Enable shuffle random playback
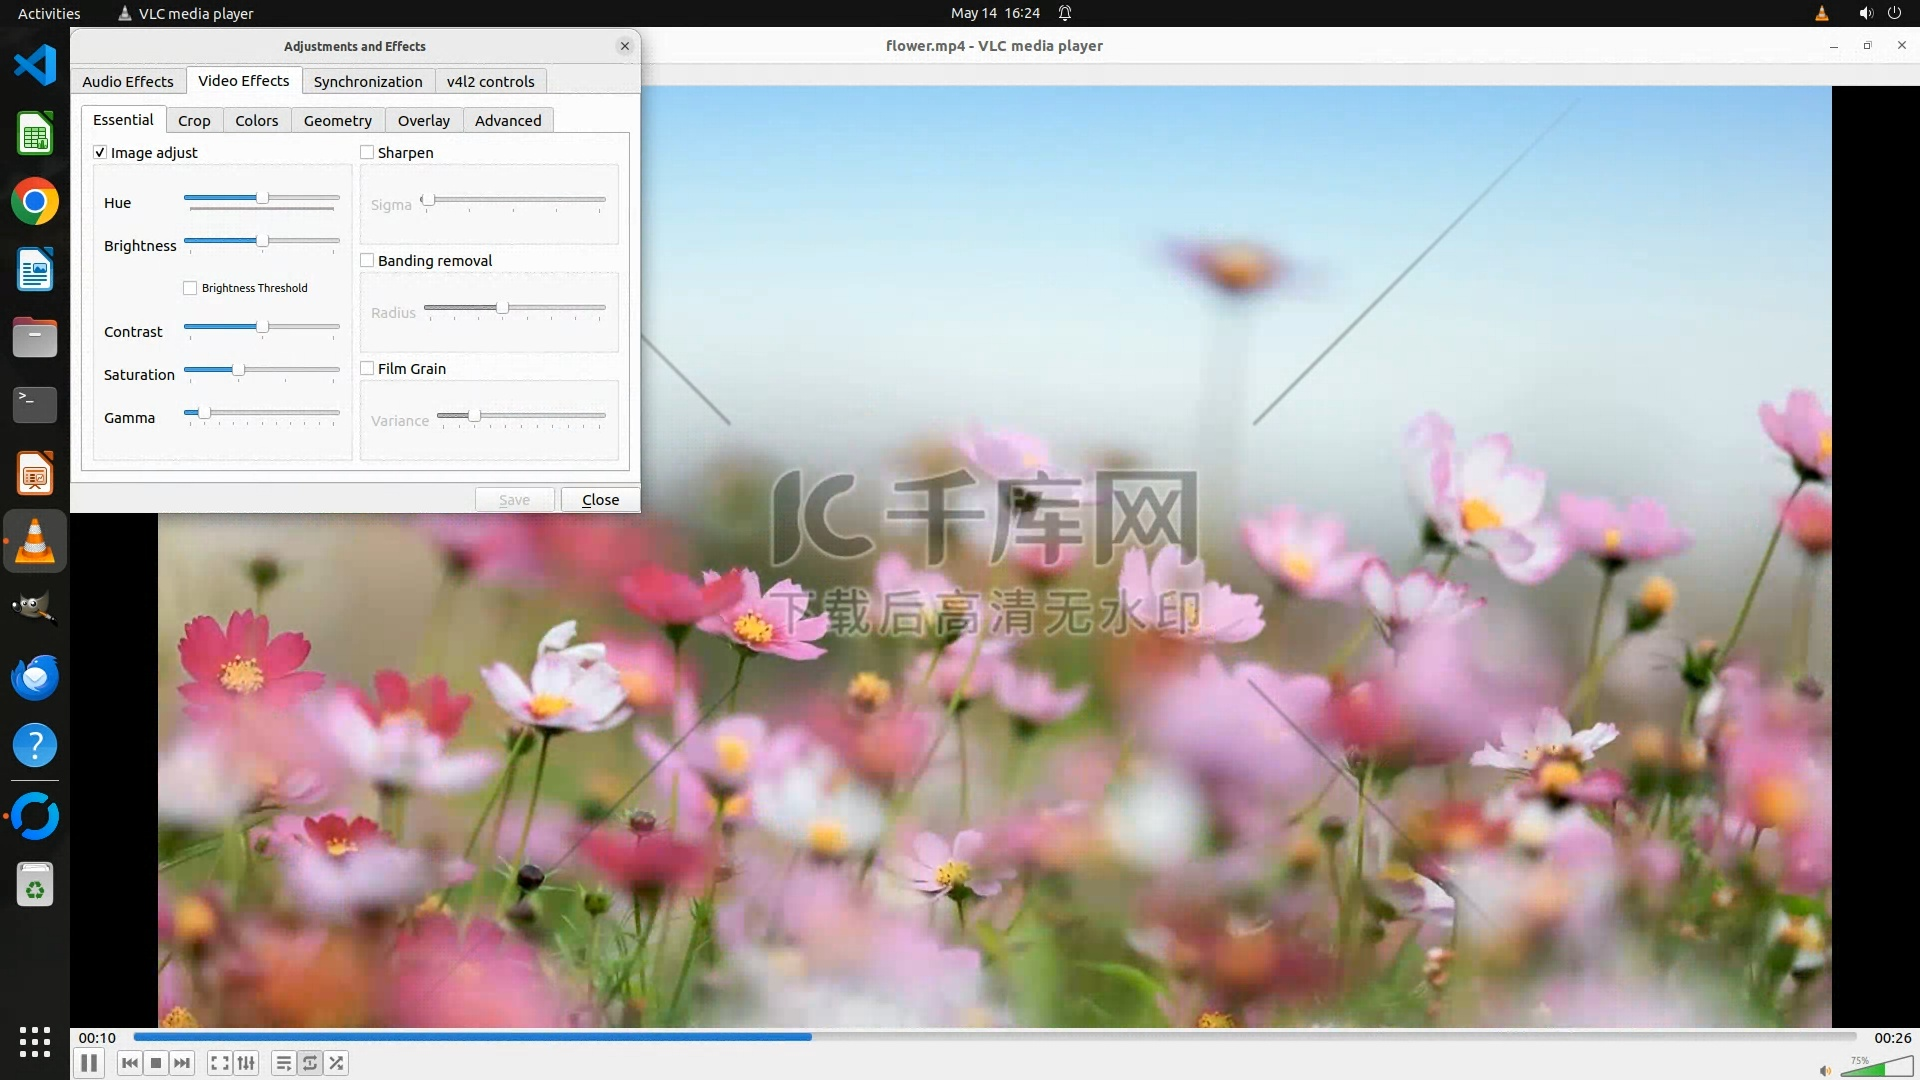Image resolution: width=1920 pixels, height=1080 pixels. click(337, 1063)
